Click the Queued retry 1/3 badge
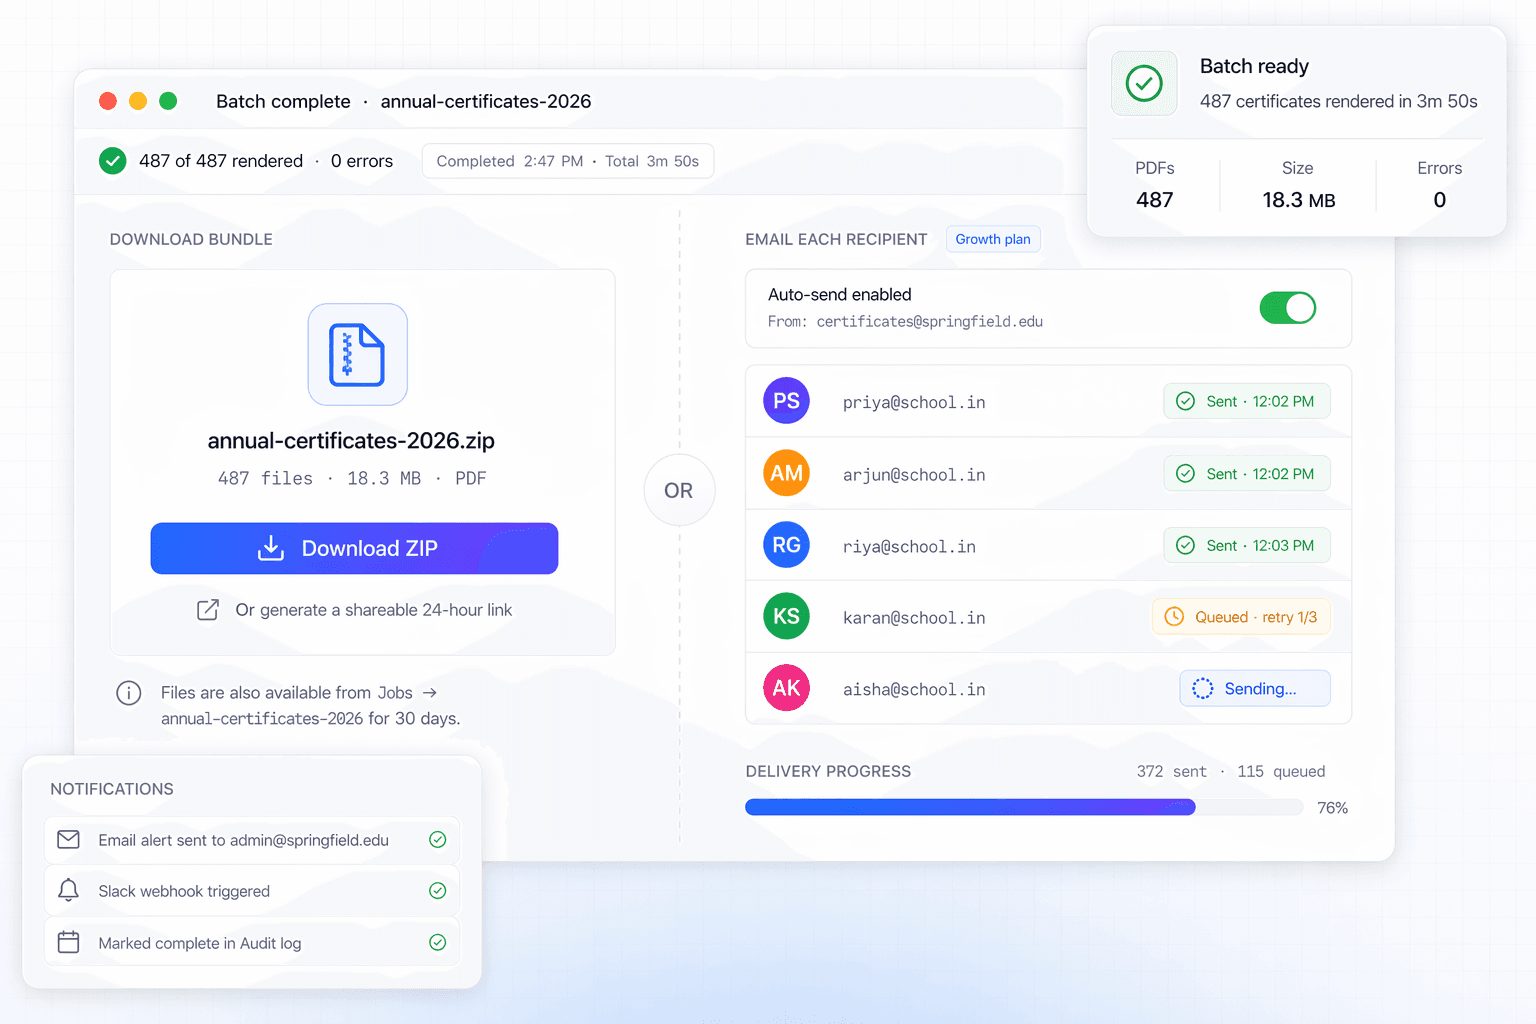The width and height of the screenshot is (1536, 1024). [x=1242, y=617]
